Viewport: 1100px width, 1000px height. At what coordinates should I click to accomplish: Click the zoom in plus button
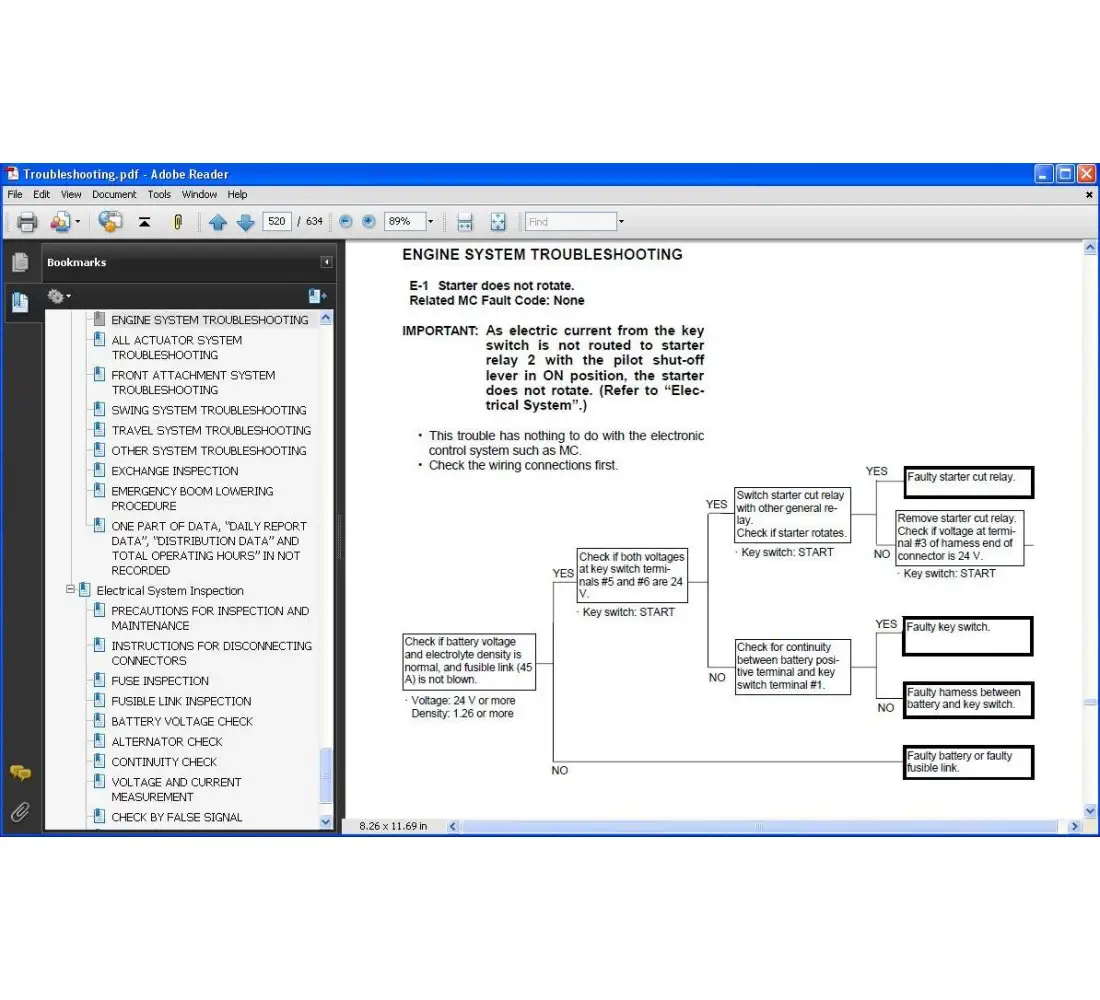[x=369, y=222]
